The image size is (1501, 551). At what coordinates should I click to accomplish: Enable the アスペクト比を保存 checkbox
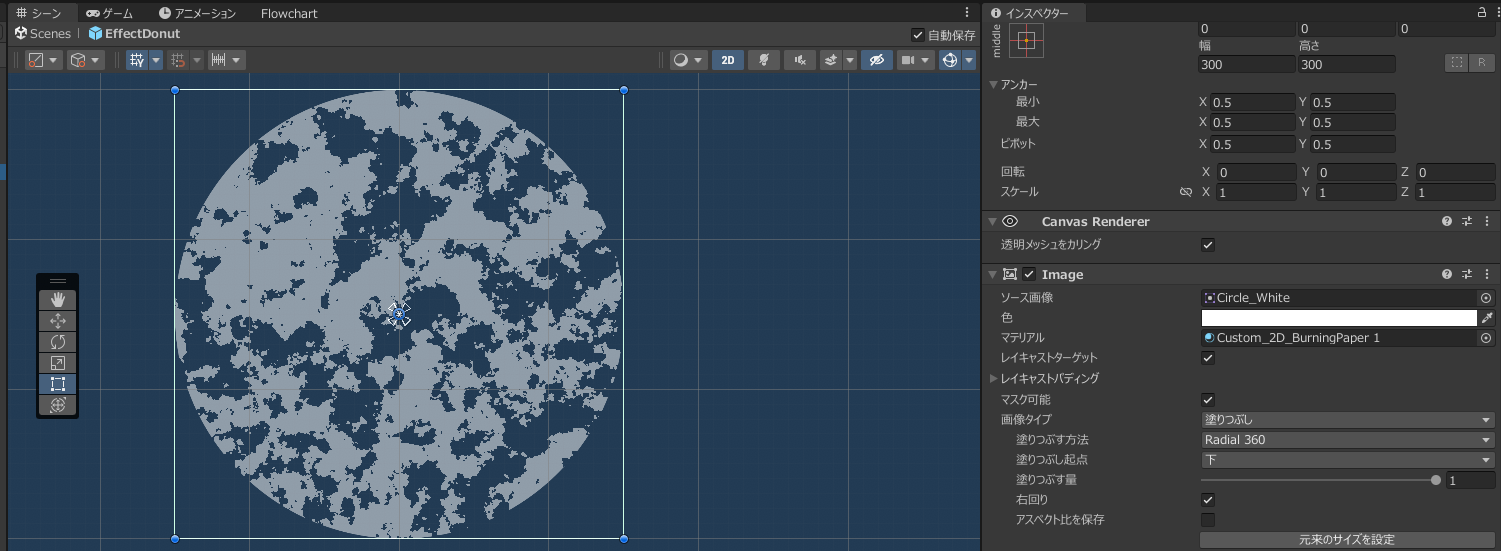tap(1208, 520)
